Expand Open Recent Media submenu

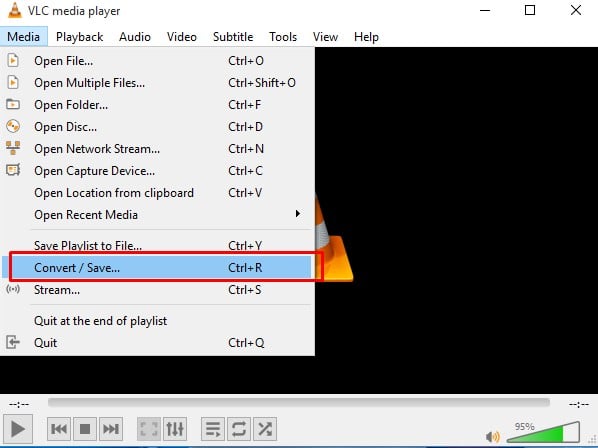157,215
